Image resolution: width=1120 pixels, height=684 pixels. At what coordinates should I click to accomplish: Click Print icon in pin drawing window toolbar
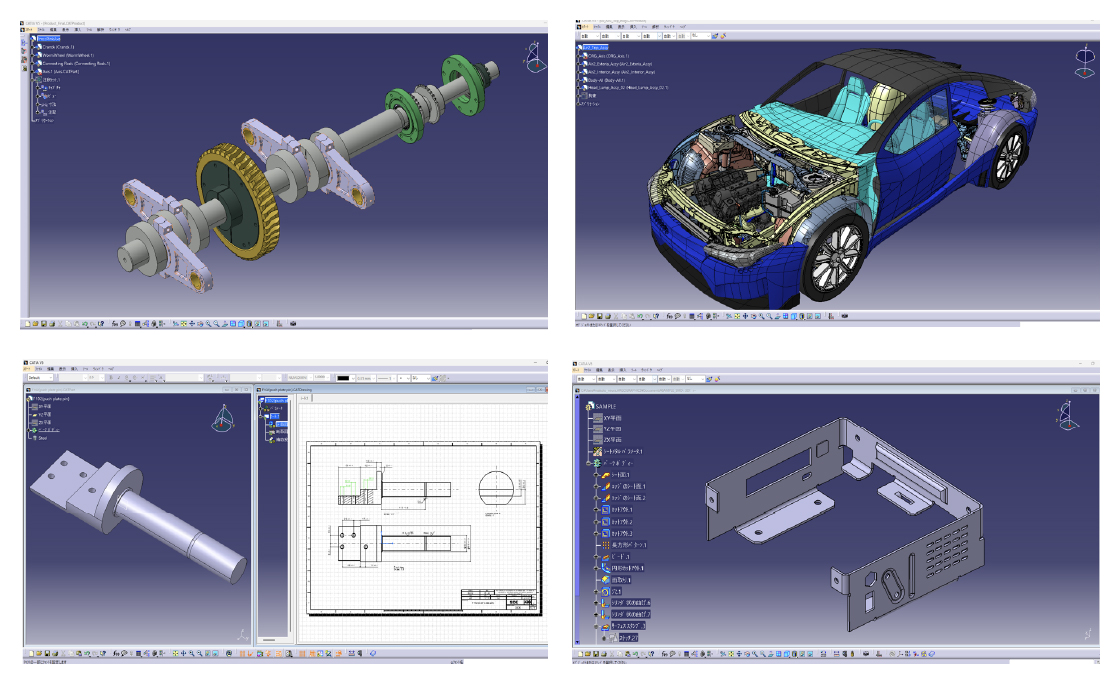(x=55, y=653)
